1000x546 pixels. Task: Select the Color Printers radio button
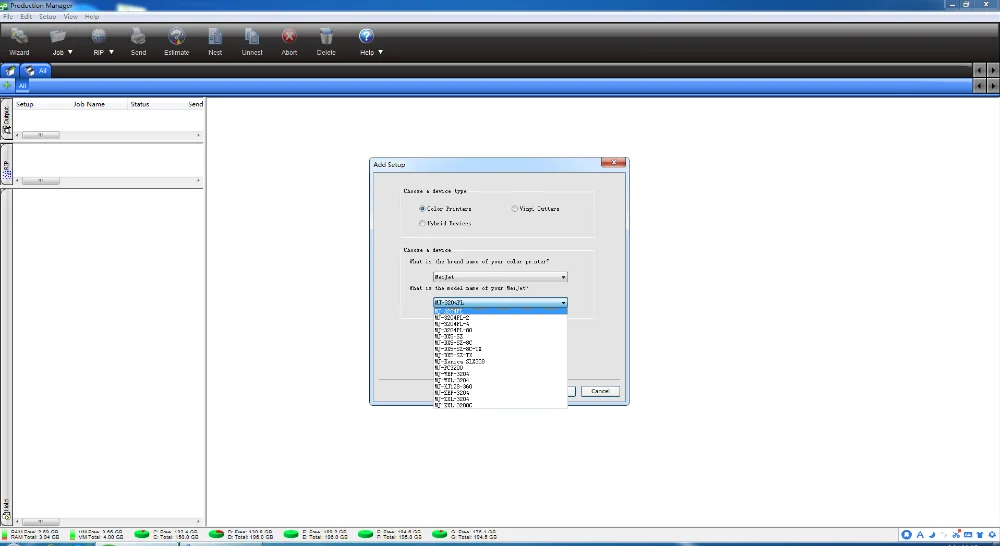point(422,209)
